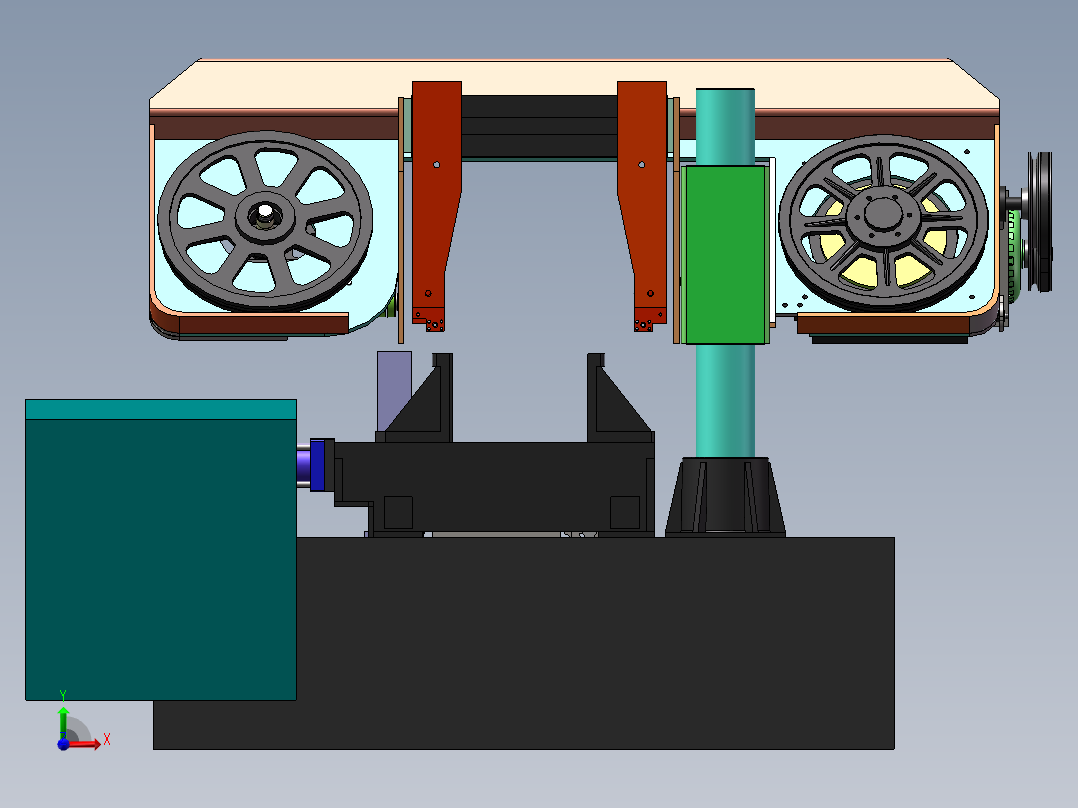1078x808 pixels.
Task: Select the left band wheel hub
Action: pos(265,217)
